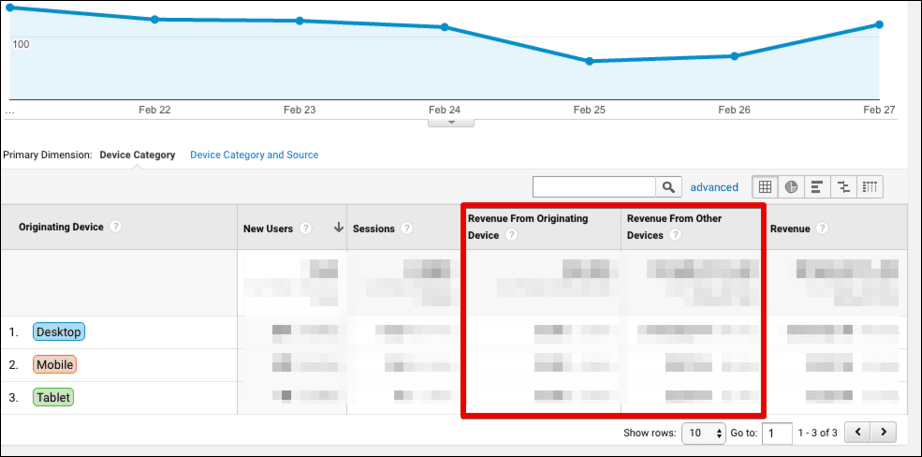Click the Originating Device column header
This screenshot has width=922, height=457.
click(x=61, y=226)
